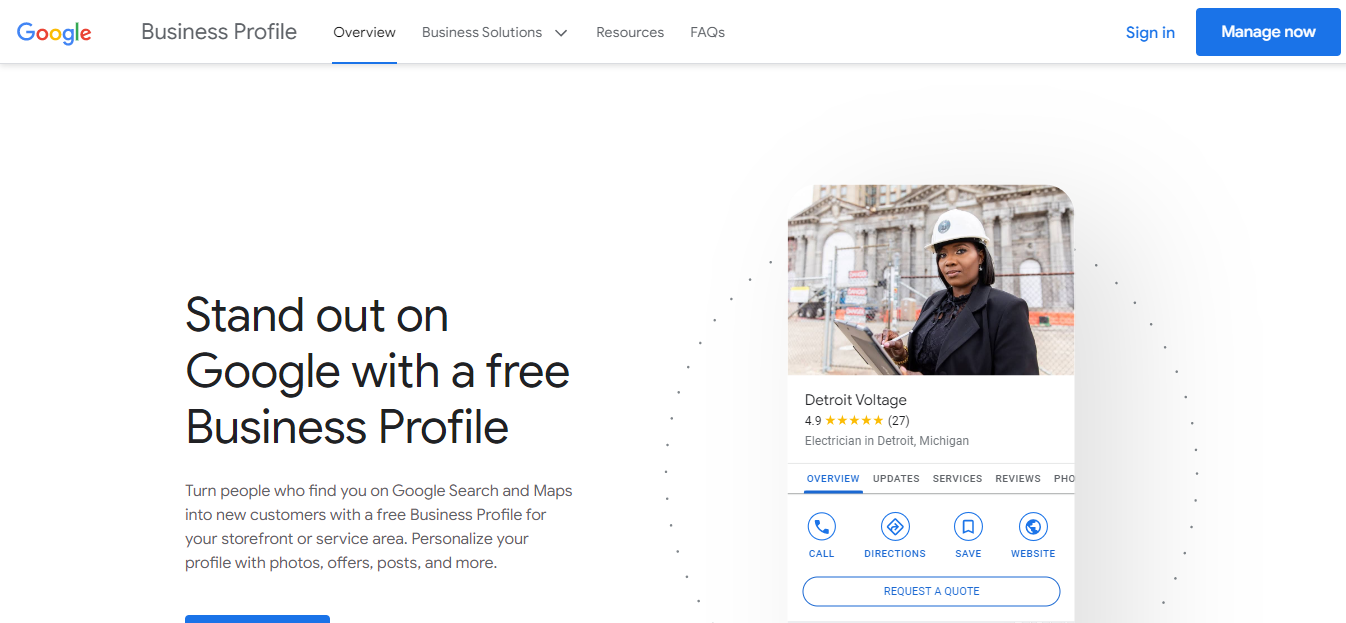Click the 'Stand out on Google' headline
Viewport: 1346px width, 623px height.
(x=378, y=371)
